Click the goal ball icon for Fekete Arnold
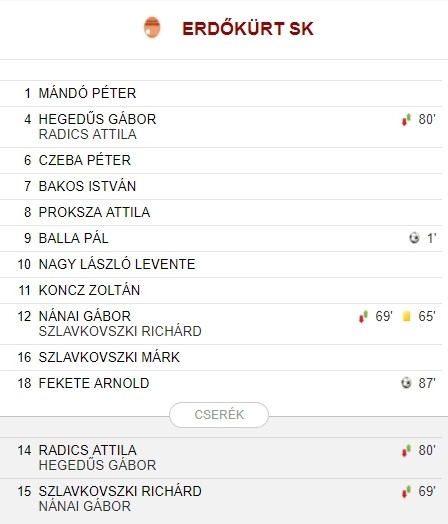 coord(406,383)
